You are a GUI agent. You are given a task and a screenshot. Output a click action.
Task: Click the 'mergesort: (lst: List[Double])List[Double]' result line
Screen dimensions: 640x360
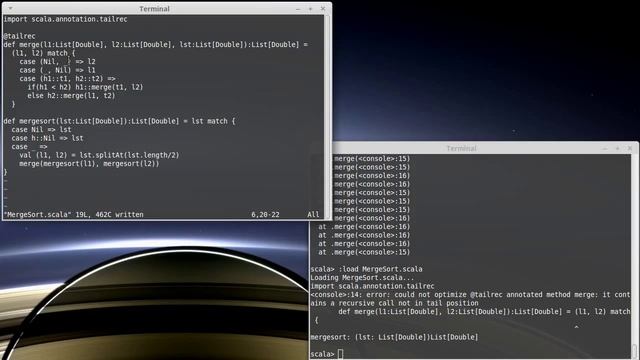[x=394, y=337]
